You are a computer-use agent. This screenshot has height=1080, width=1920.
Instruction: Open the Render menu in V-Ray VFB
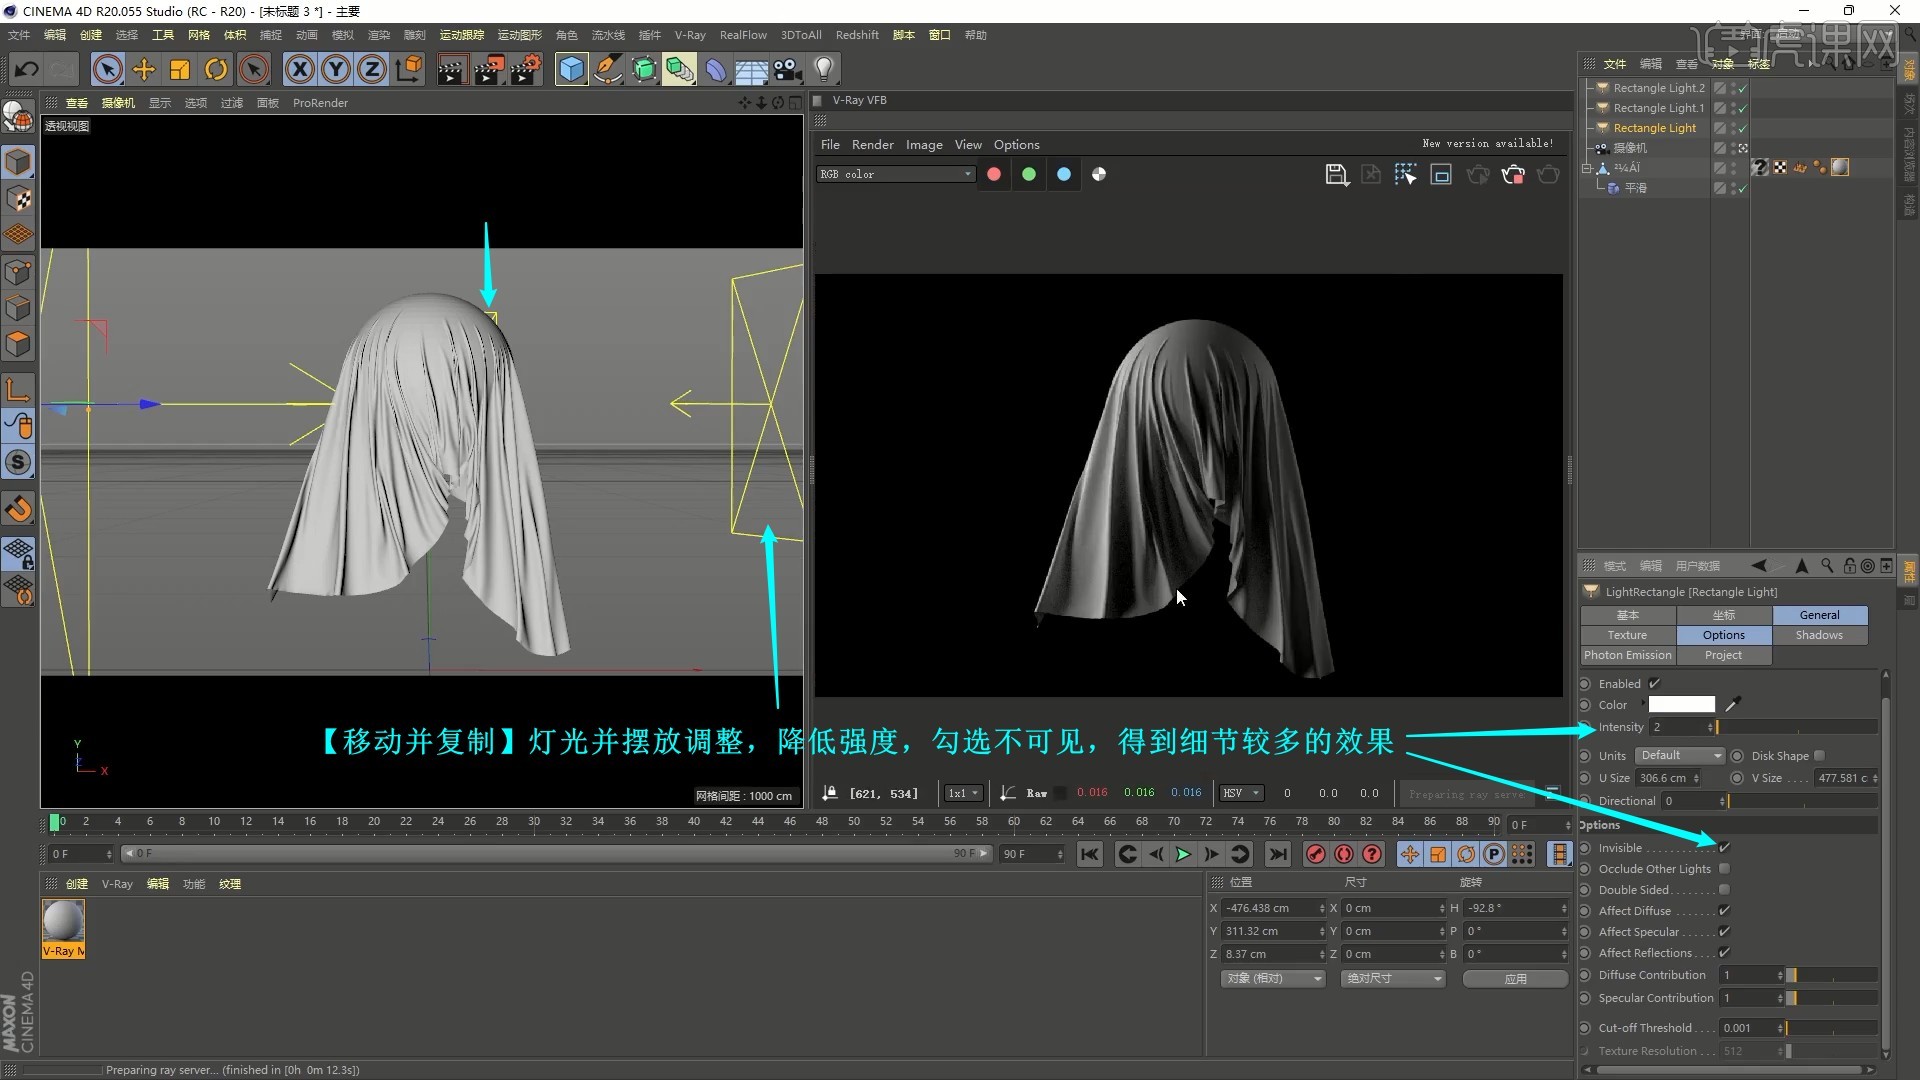872,144
